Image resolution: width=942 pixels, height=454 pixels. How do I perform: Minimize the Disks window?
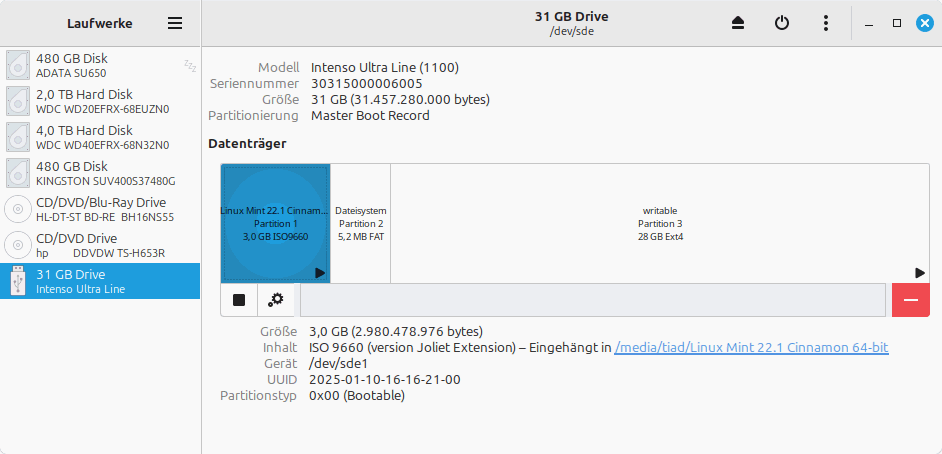point(869,23)
